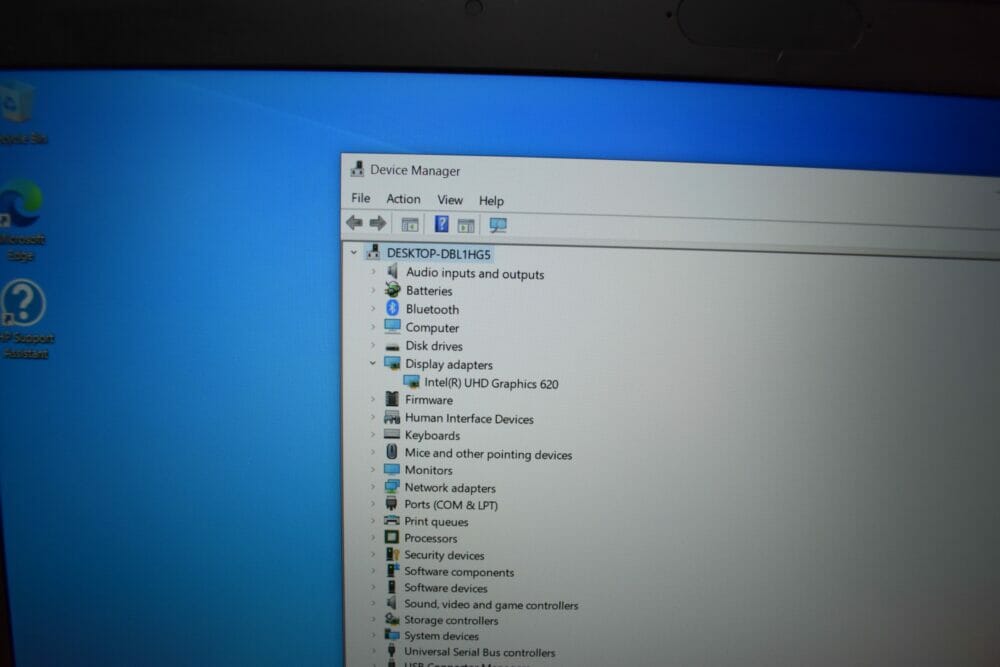Viewport: 1000px width, 667px height.
Task: Click the Firmware chip icon
Action: point(392,399)
